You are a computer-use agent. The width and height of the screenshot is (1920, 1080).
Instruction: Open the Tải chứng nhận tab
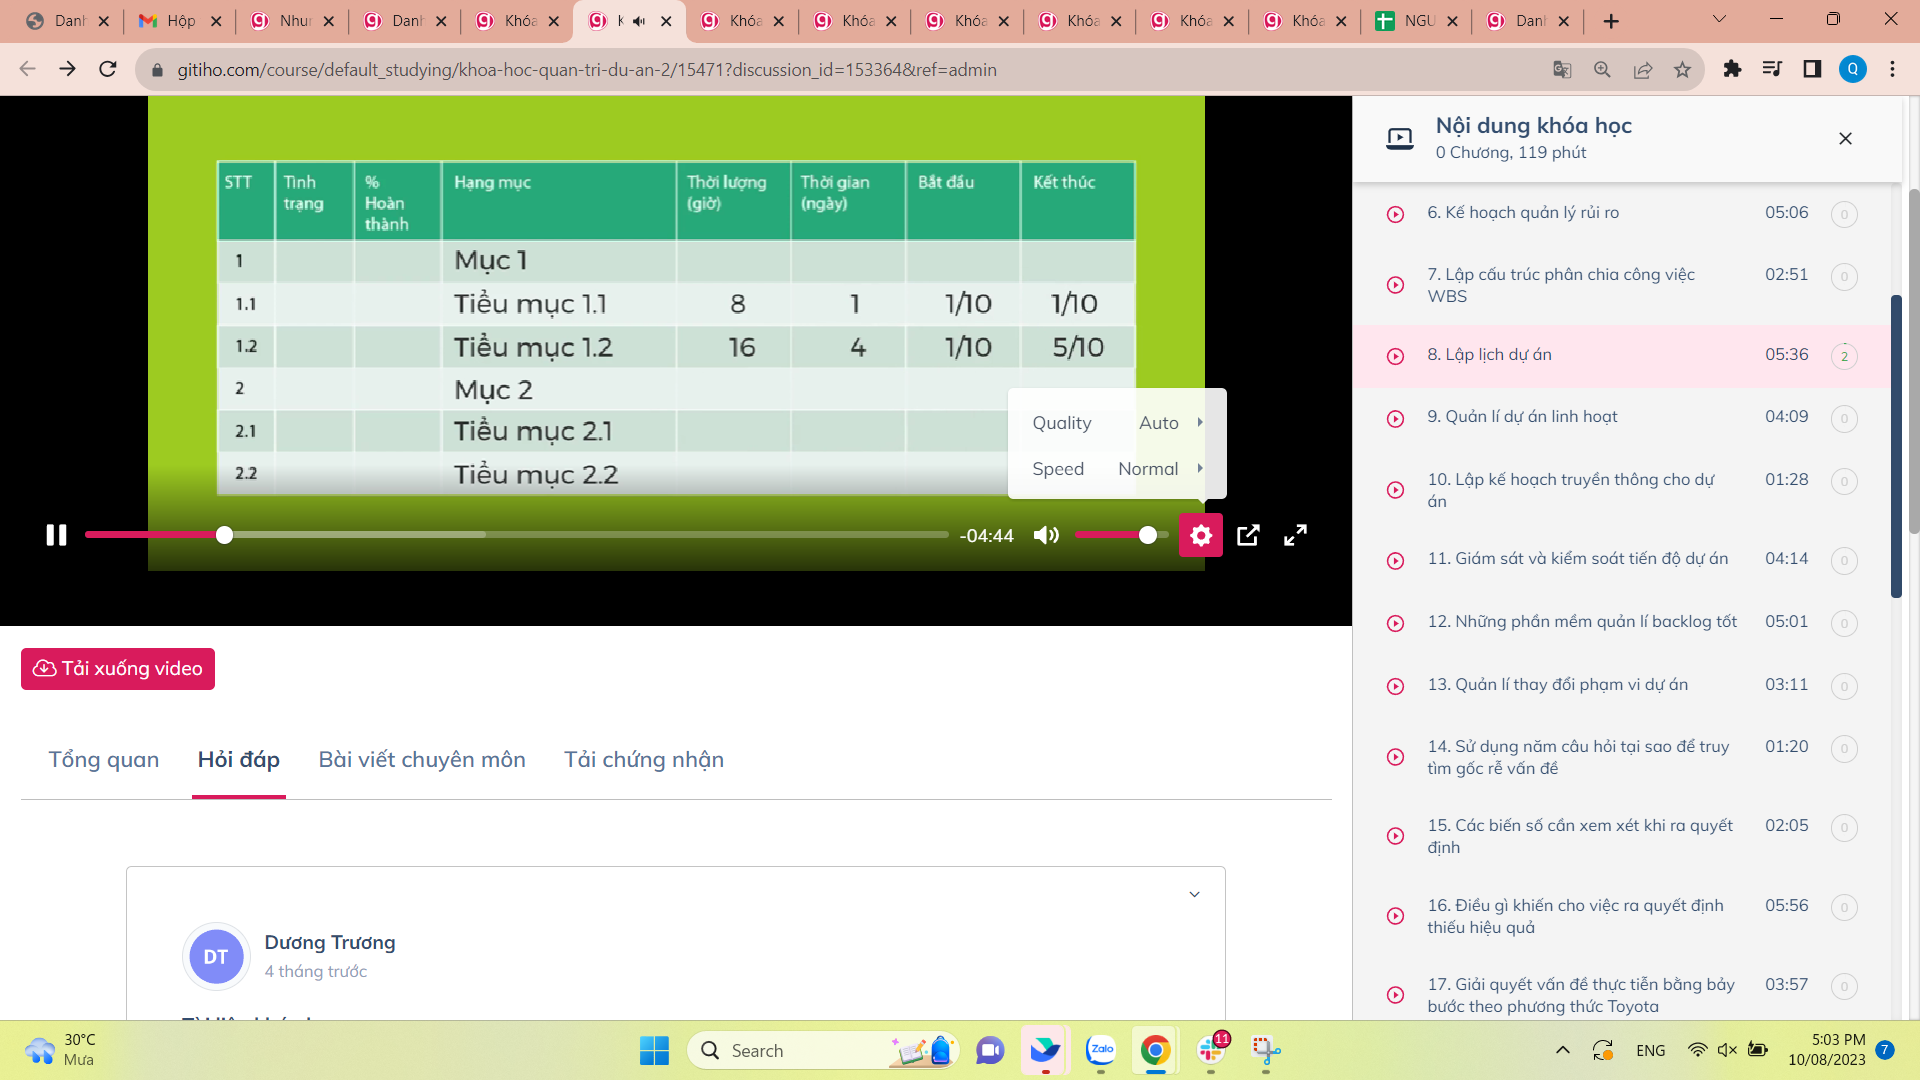[x=643, y=760]
